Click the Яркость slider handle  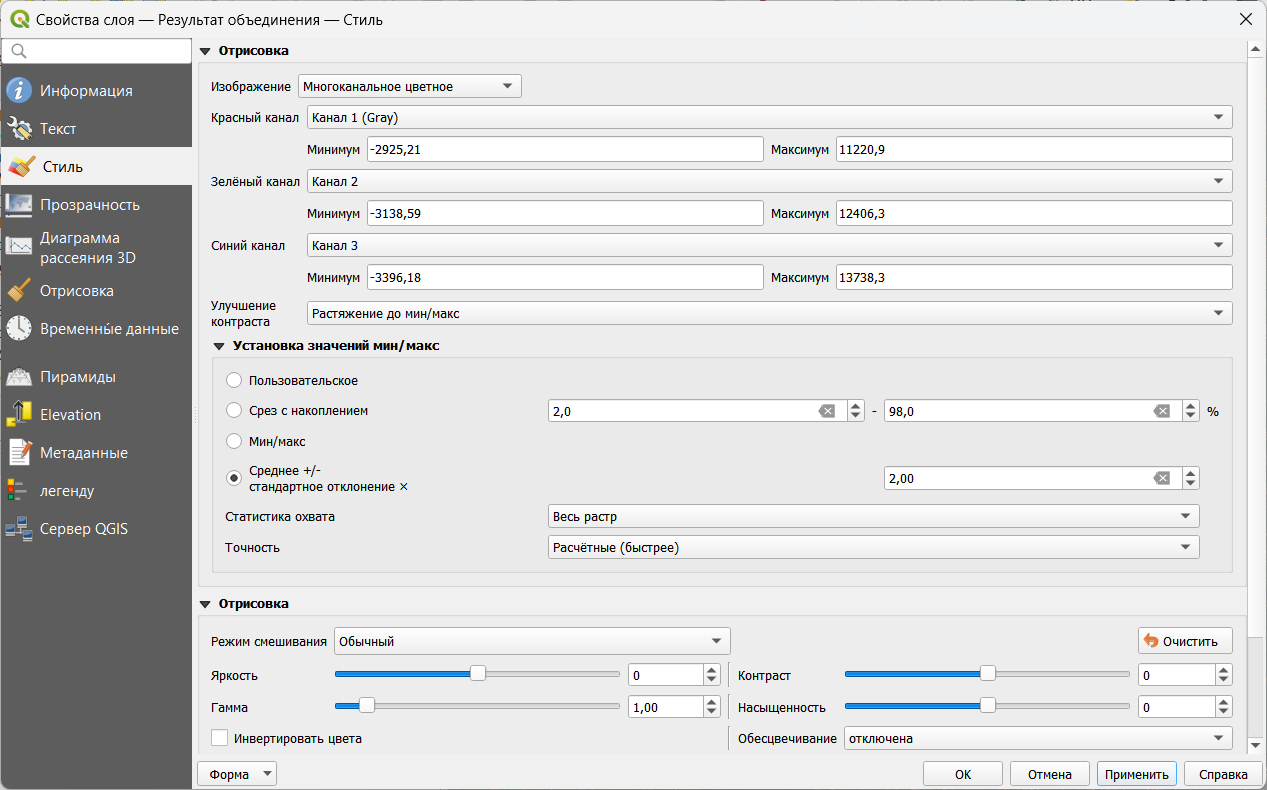click(x=478, y=674)
